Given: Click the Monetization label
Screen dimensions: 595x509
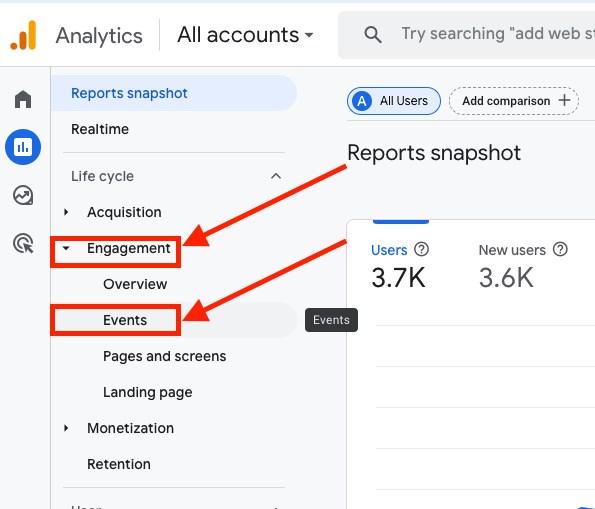Looking at the screenshot, I should coord(130,428).
